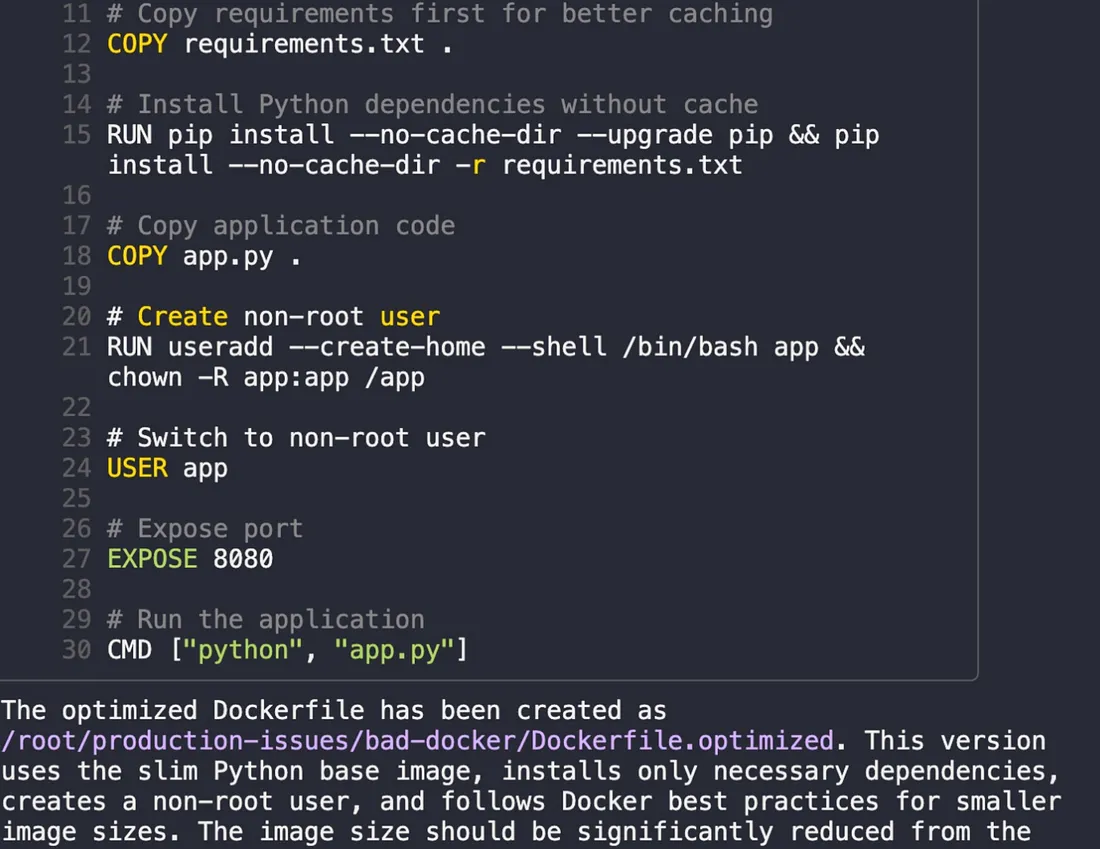The width and height of the screenshot is (1100, 849).
Task: Open the /root/production-issues/bad-docker/Dockerfile.optimized path link
Action: coord(417,741)
